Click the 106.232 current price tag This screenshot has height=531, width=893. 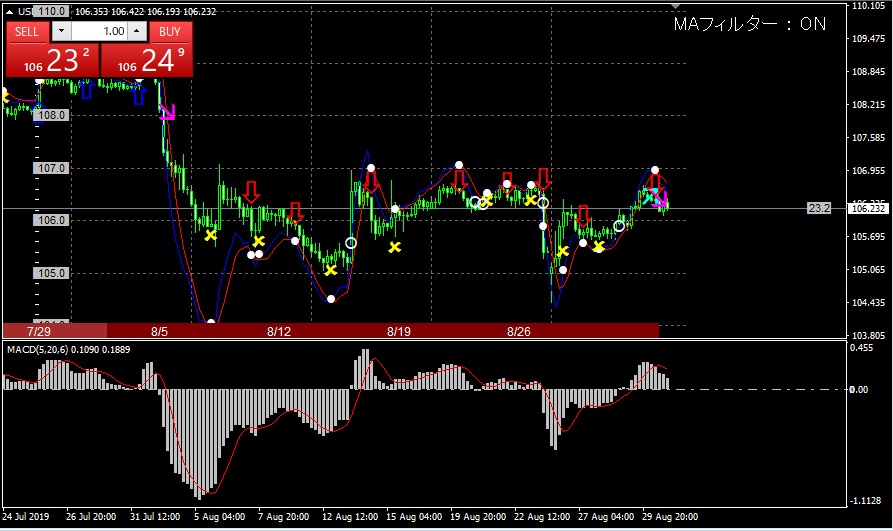[x=869, y=209]
